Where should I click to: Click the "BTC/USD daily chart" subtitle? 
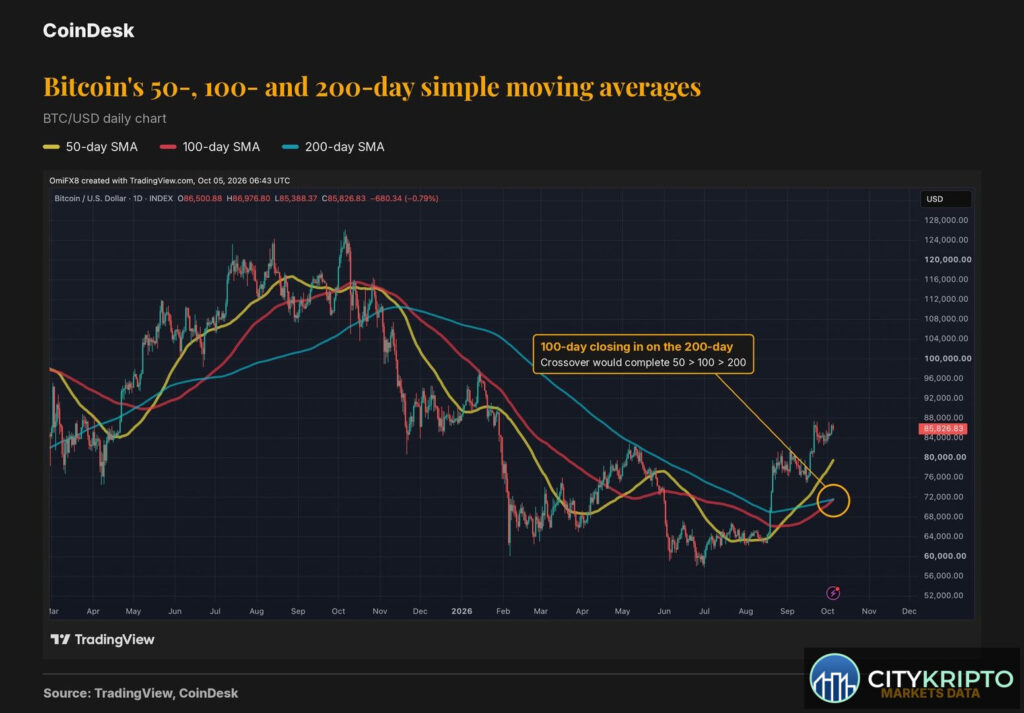(104, 118)
